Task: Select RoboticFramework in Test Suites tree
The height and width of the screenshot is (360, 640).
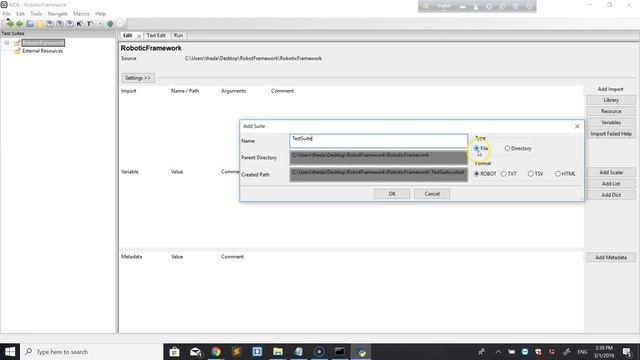Action: pyautogui.click(x=43, y=43)
